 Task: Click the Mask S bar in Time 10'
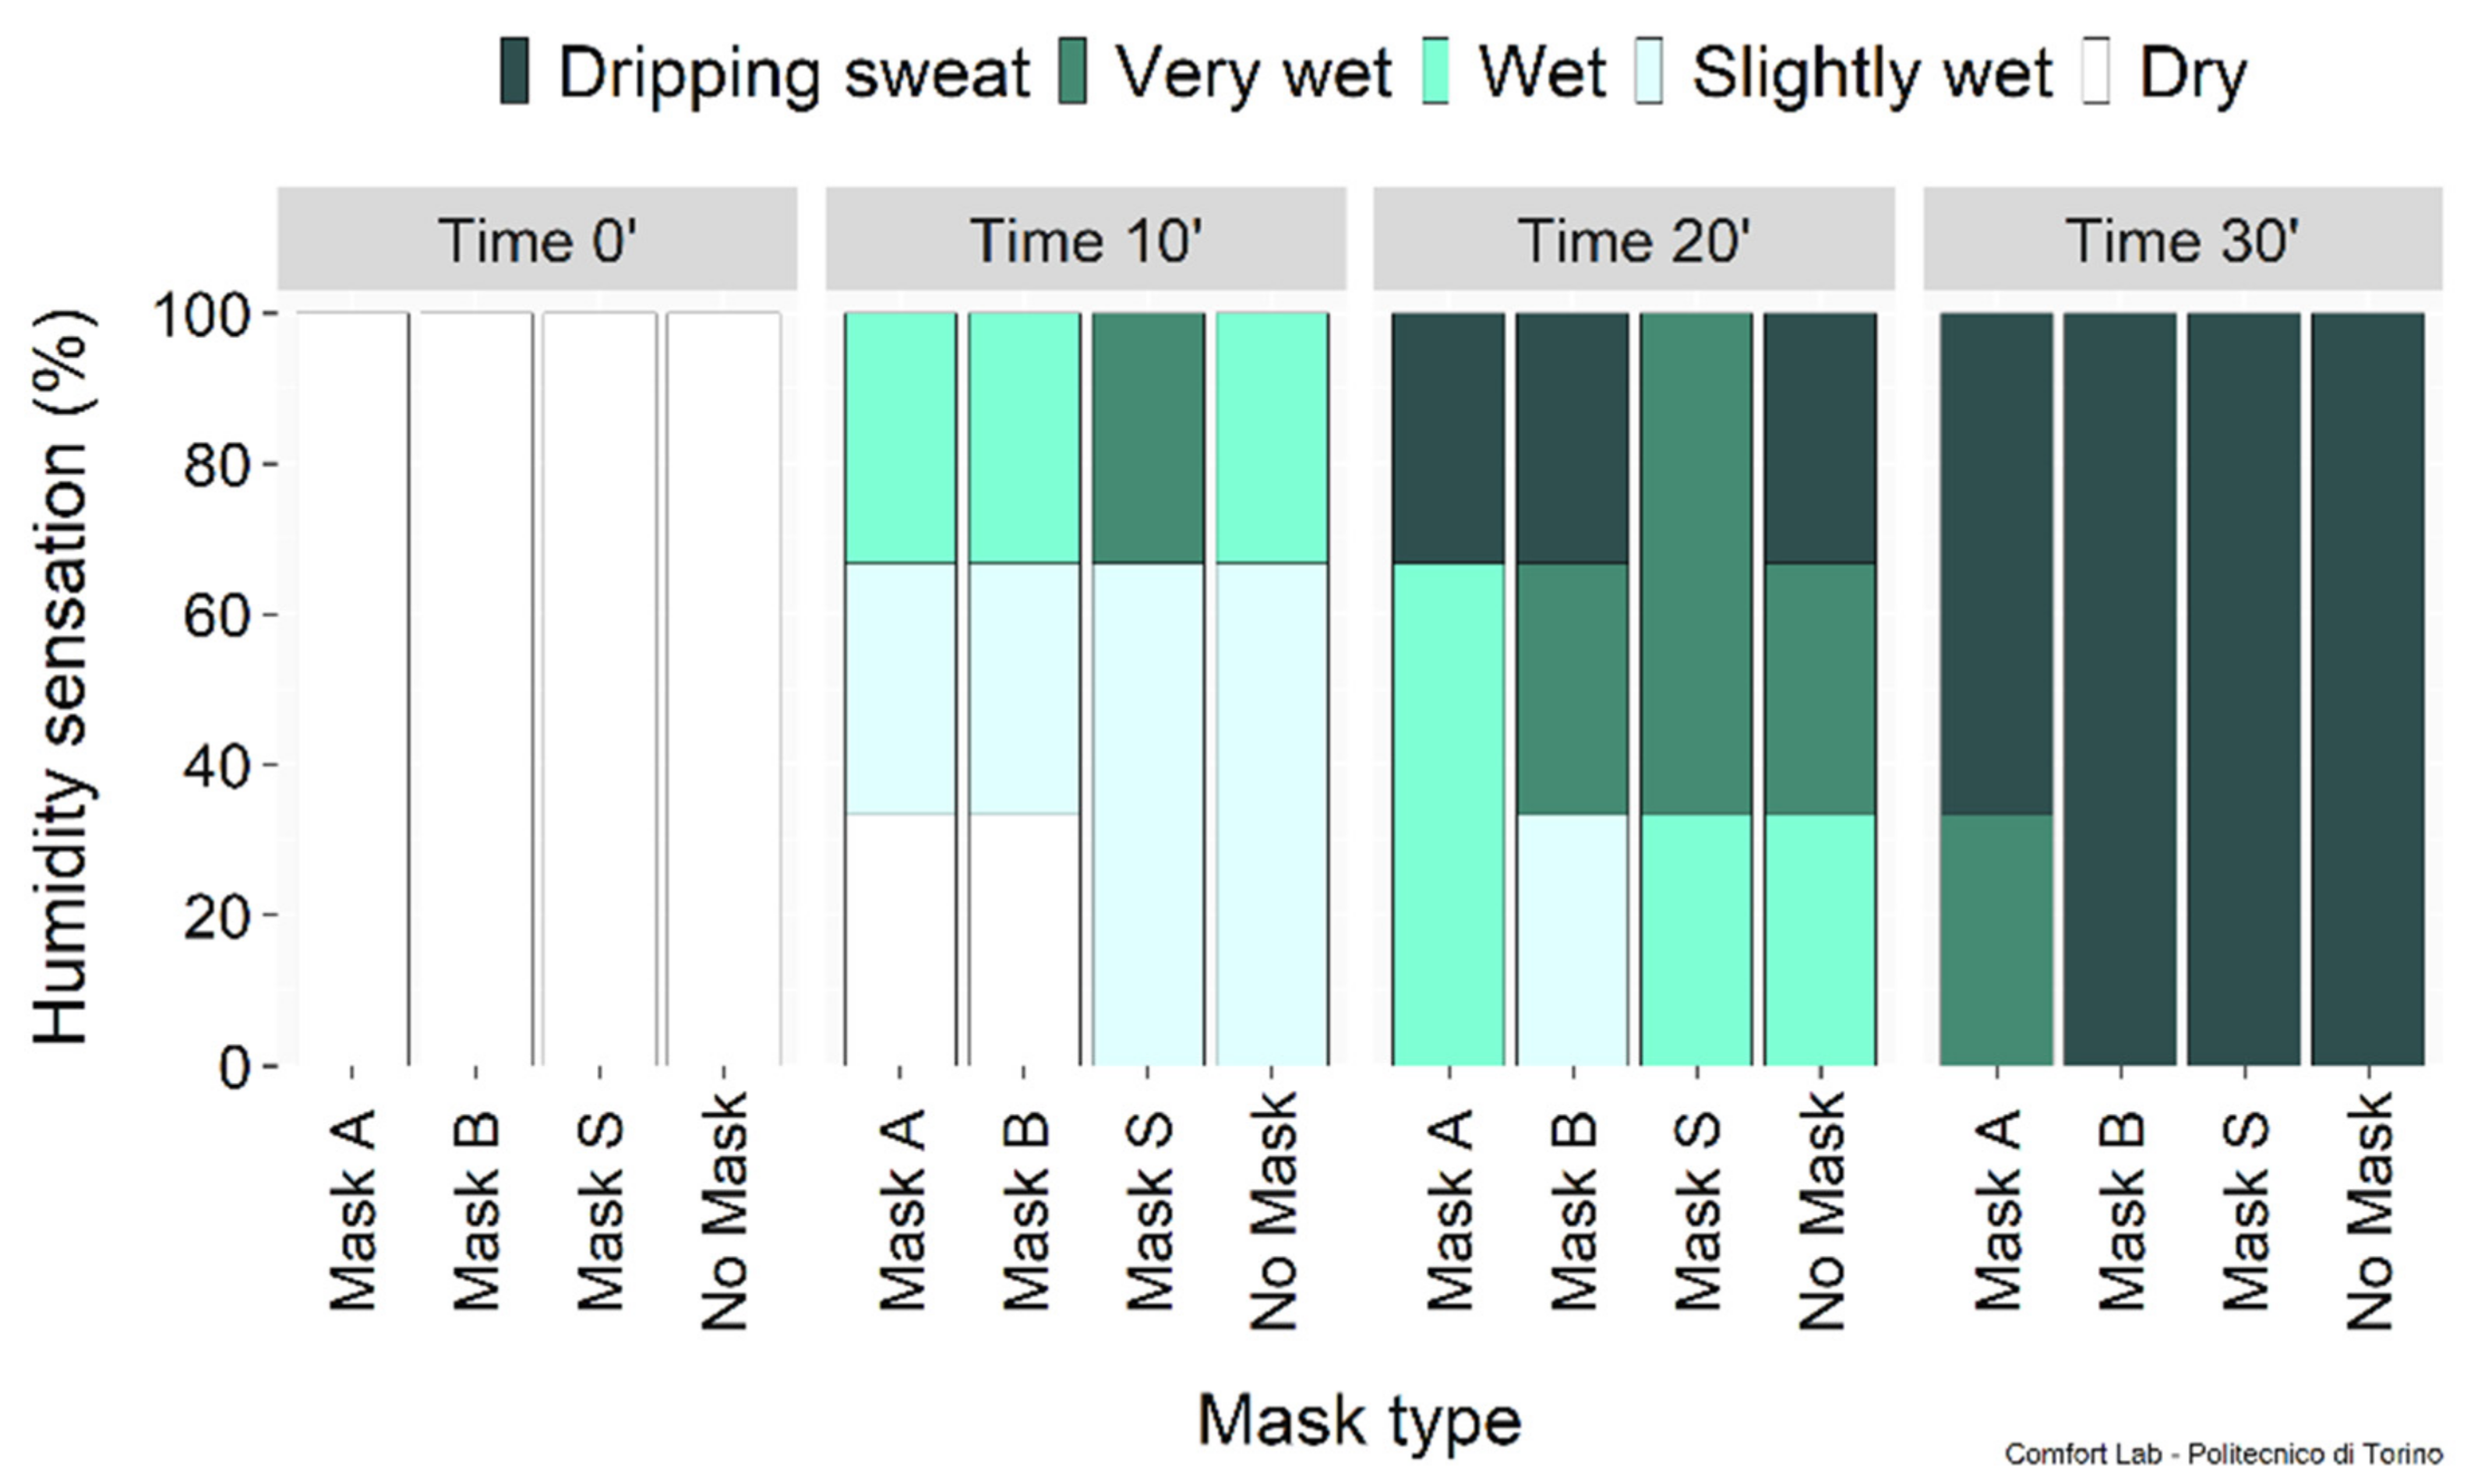click(x=1148, y=689)
